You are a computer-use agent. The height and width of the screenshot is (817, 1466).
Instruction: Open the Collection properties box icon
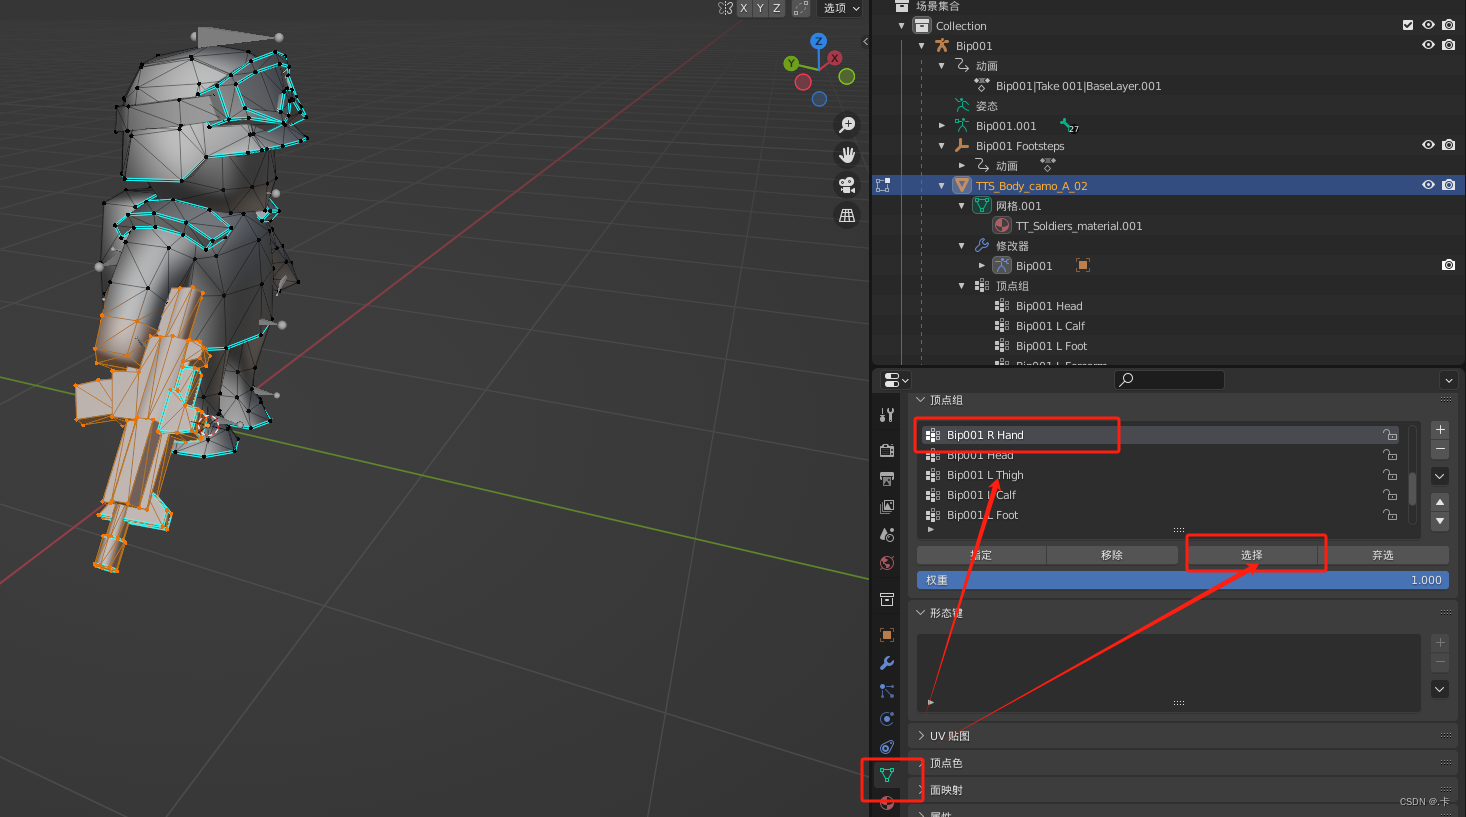pyautogui.click(x=887, y=599)
